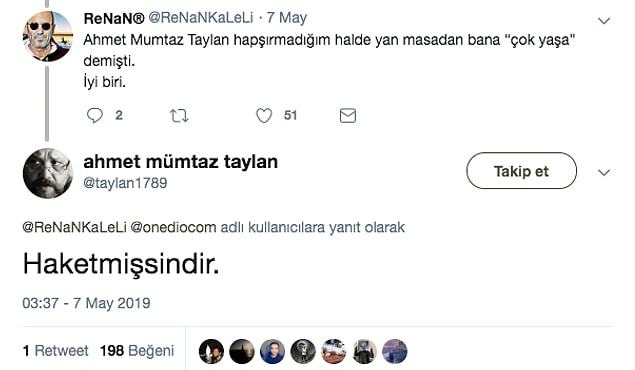Viewport: 635px width, 370px height.
Task: Open the 7 May date on ReNaN's tweet
Action: (287, 17)
